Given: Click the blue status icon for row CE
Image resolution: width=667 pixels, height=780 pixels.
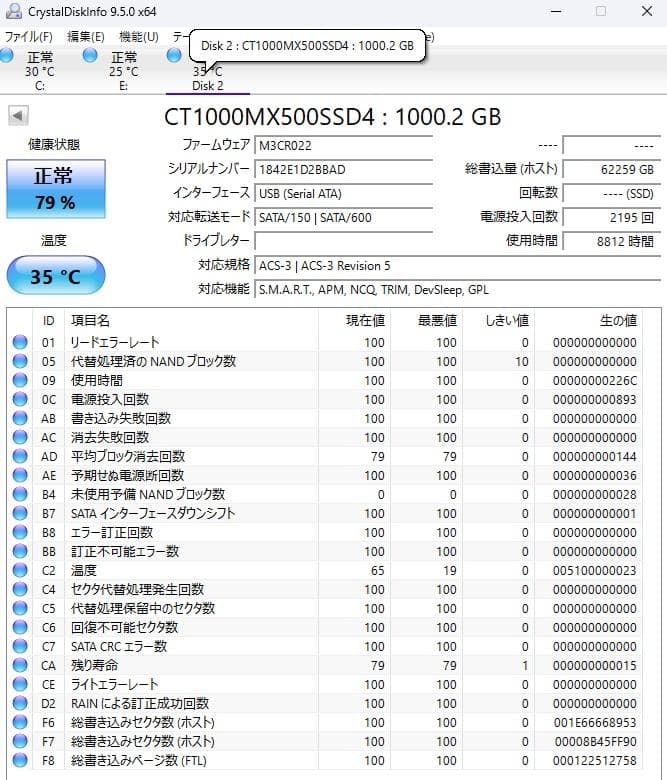Looking at the screenshot, I should (20, 684).
